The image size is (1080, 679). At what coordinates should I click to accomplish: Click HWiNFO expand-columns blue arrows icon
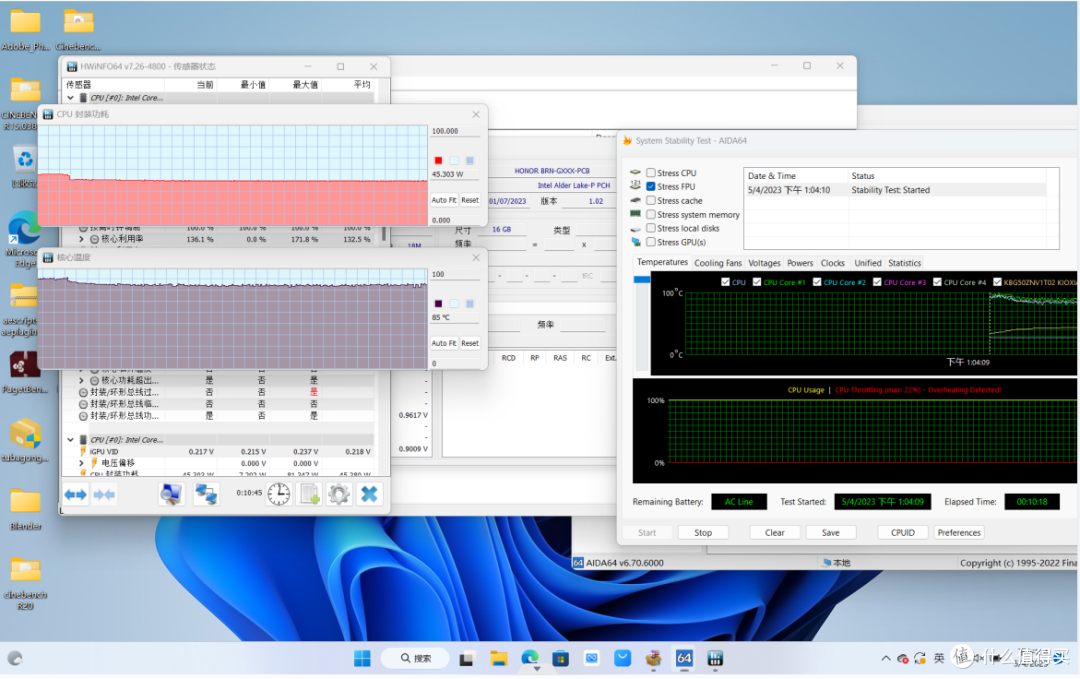click(76, 494)
